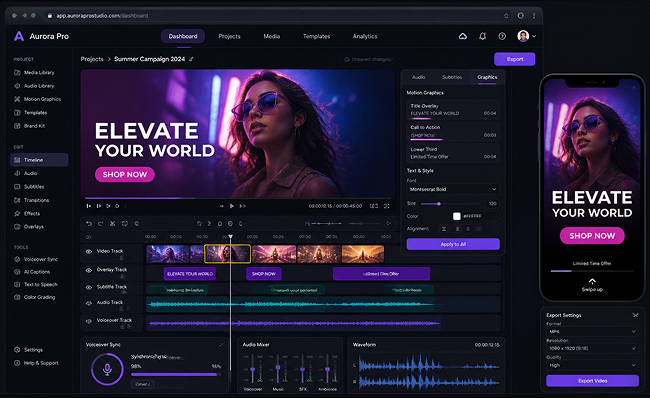Switch to the Audio panel tab
Viewport: 650px width, 398px height.
point(419,77)
